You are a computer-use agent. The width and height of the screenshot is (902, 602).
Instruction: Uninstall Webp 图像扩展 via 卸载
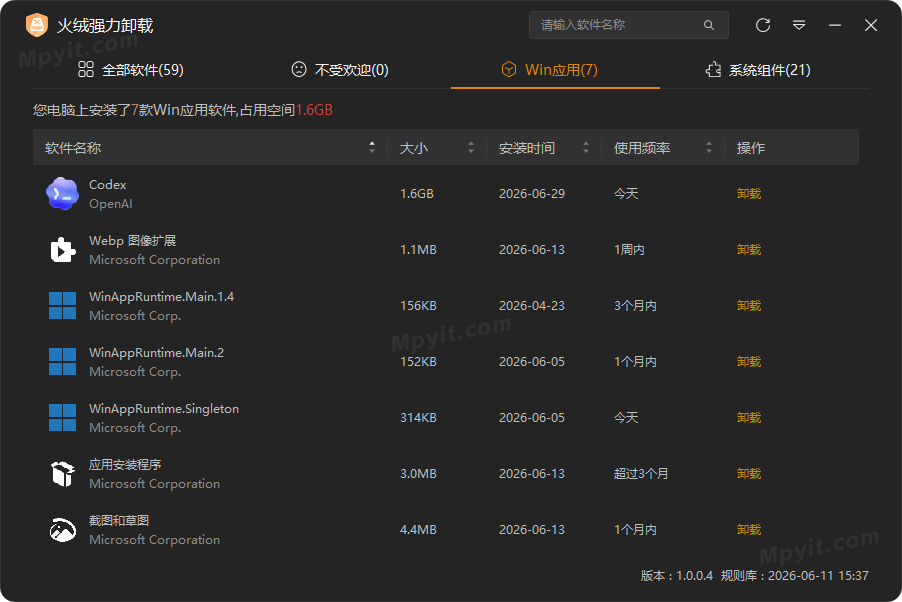(x=749, y=250)
